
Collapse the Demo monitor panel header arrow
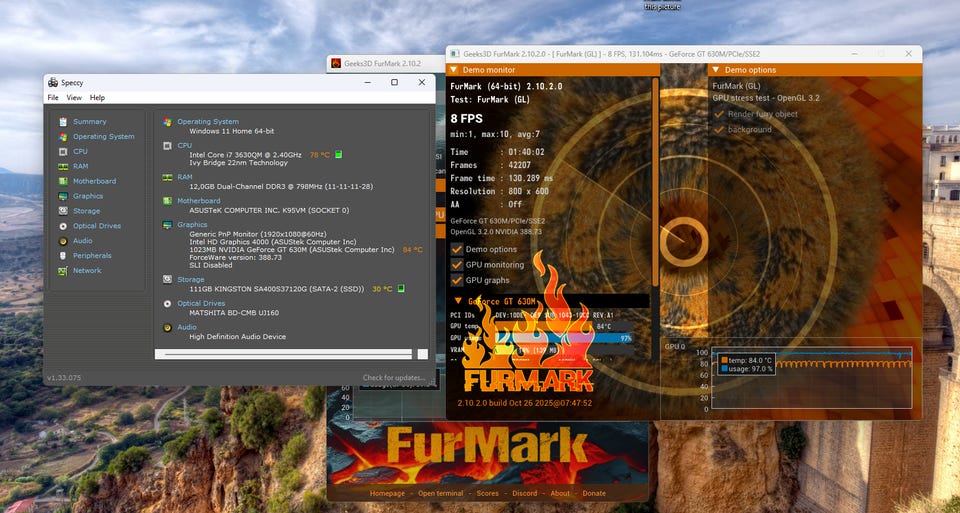[x=454, y=70]
